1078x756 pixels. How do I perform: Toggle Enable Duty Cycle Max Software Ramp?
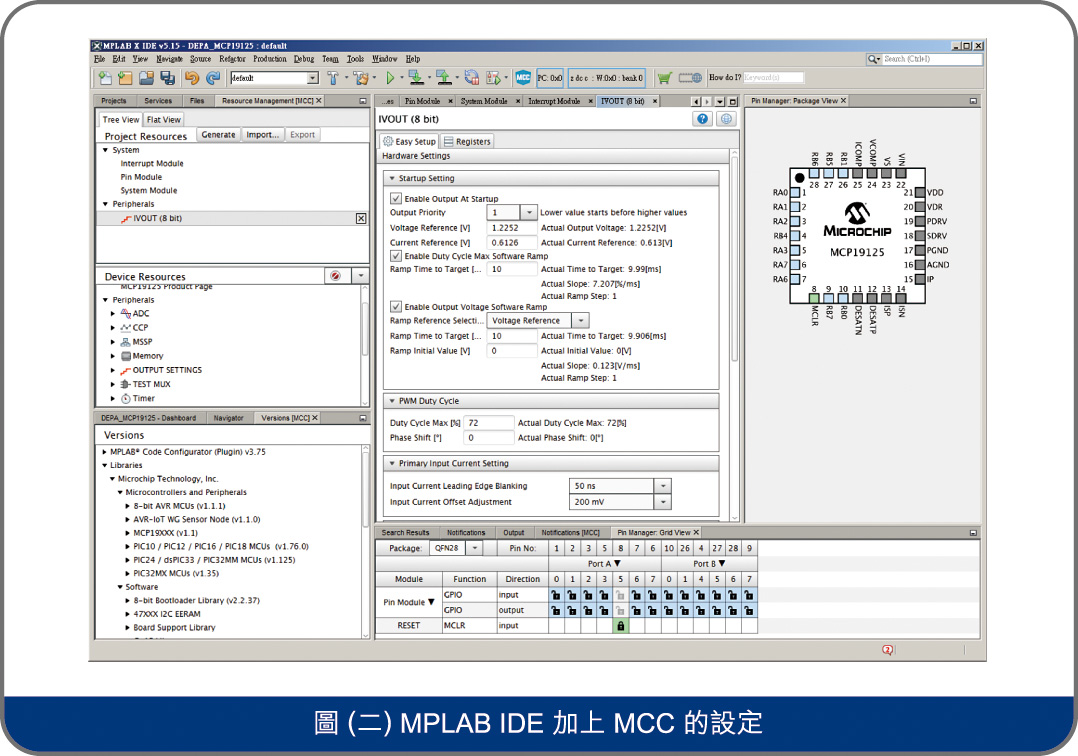(396, 256)
